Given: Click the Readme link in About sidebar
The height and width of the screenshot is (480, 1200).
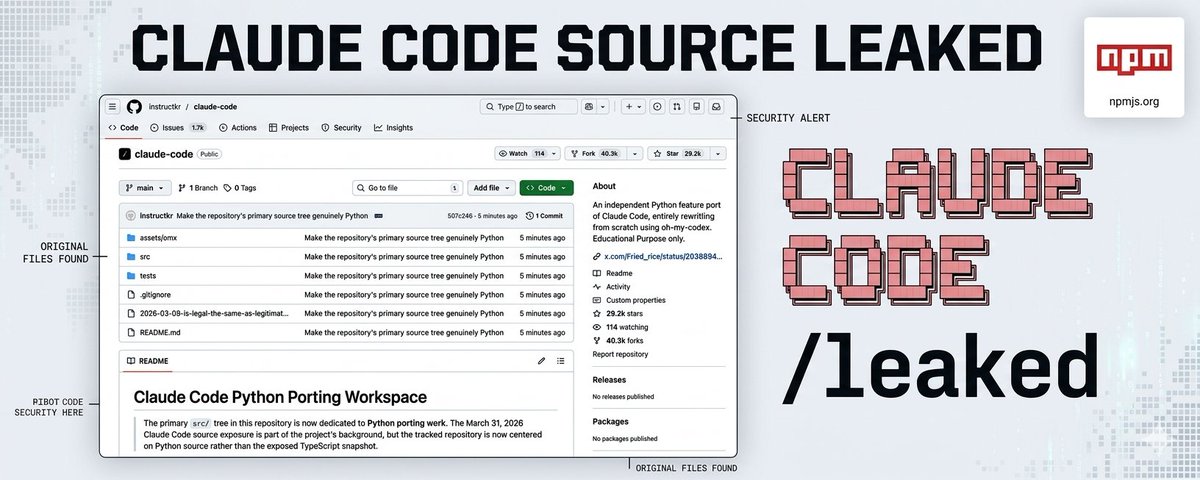Looking at the screenshot, I should click(x=618, y=272).
